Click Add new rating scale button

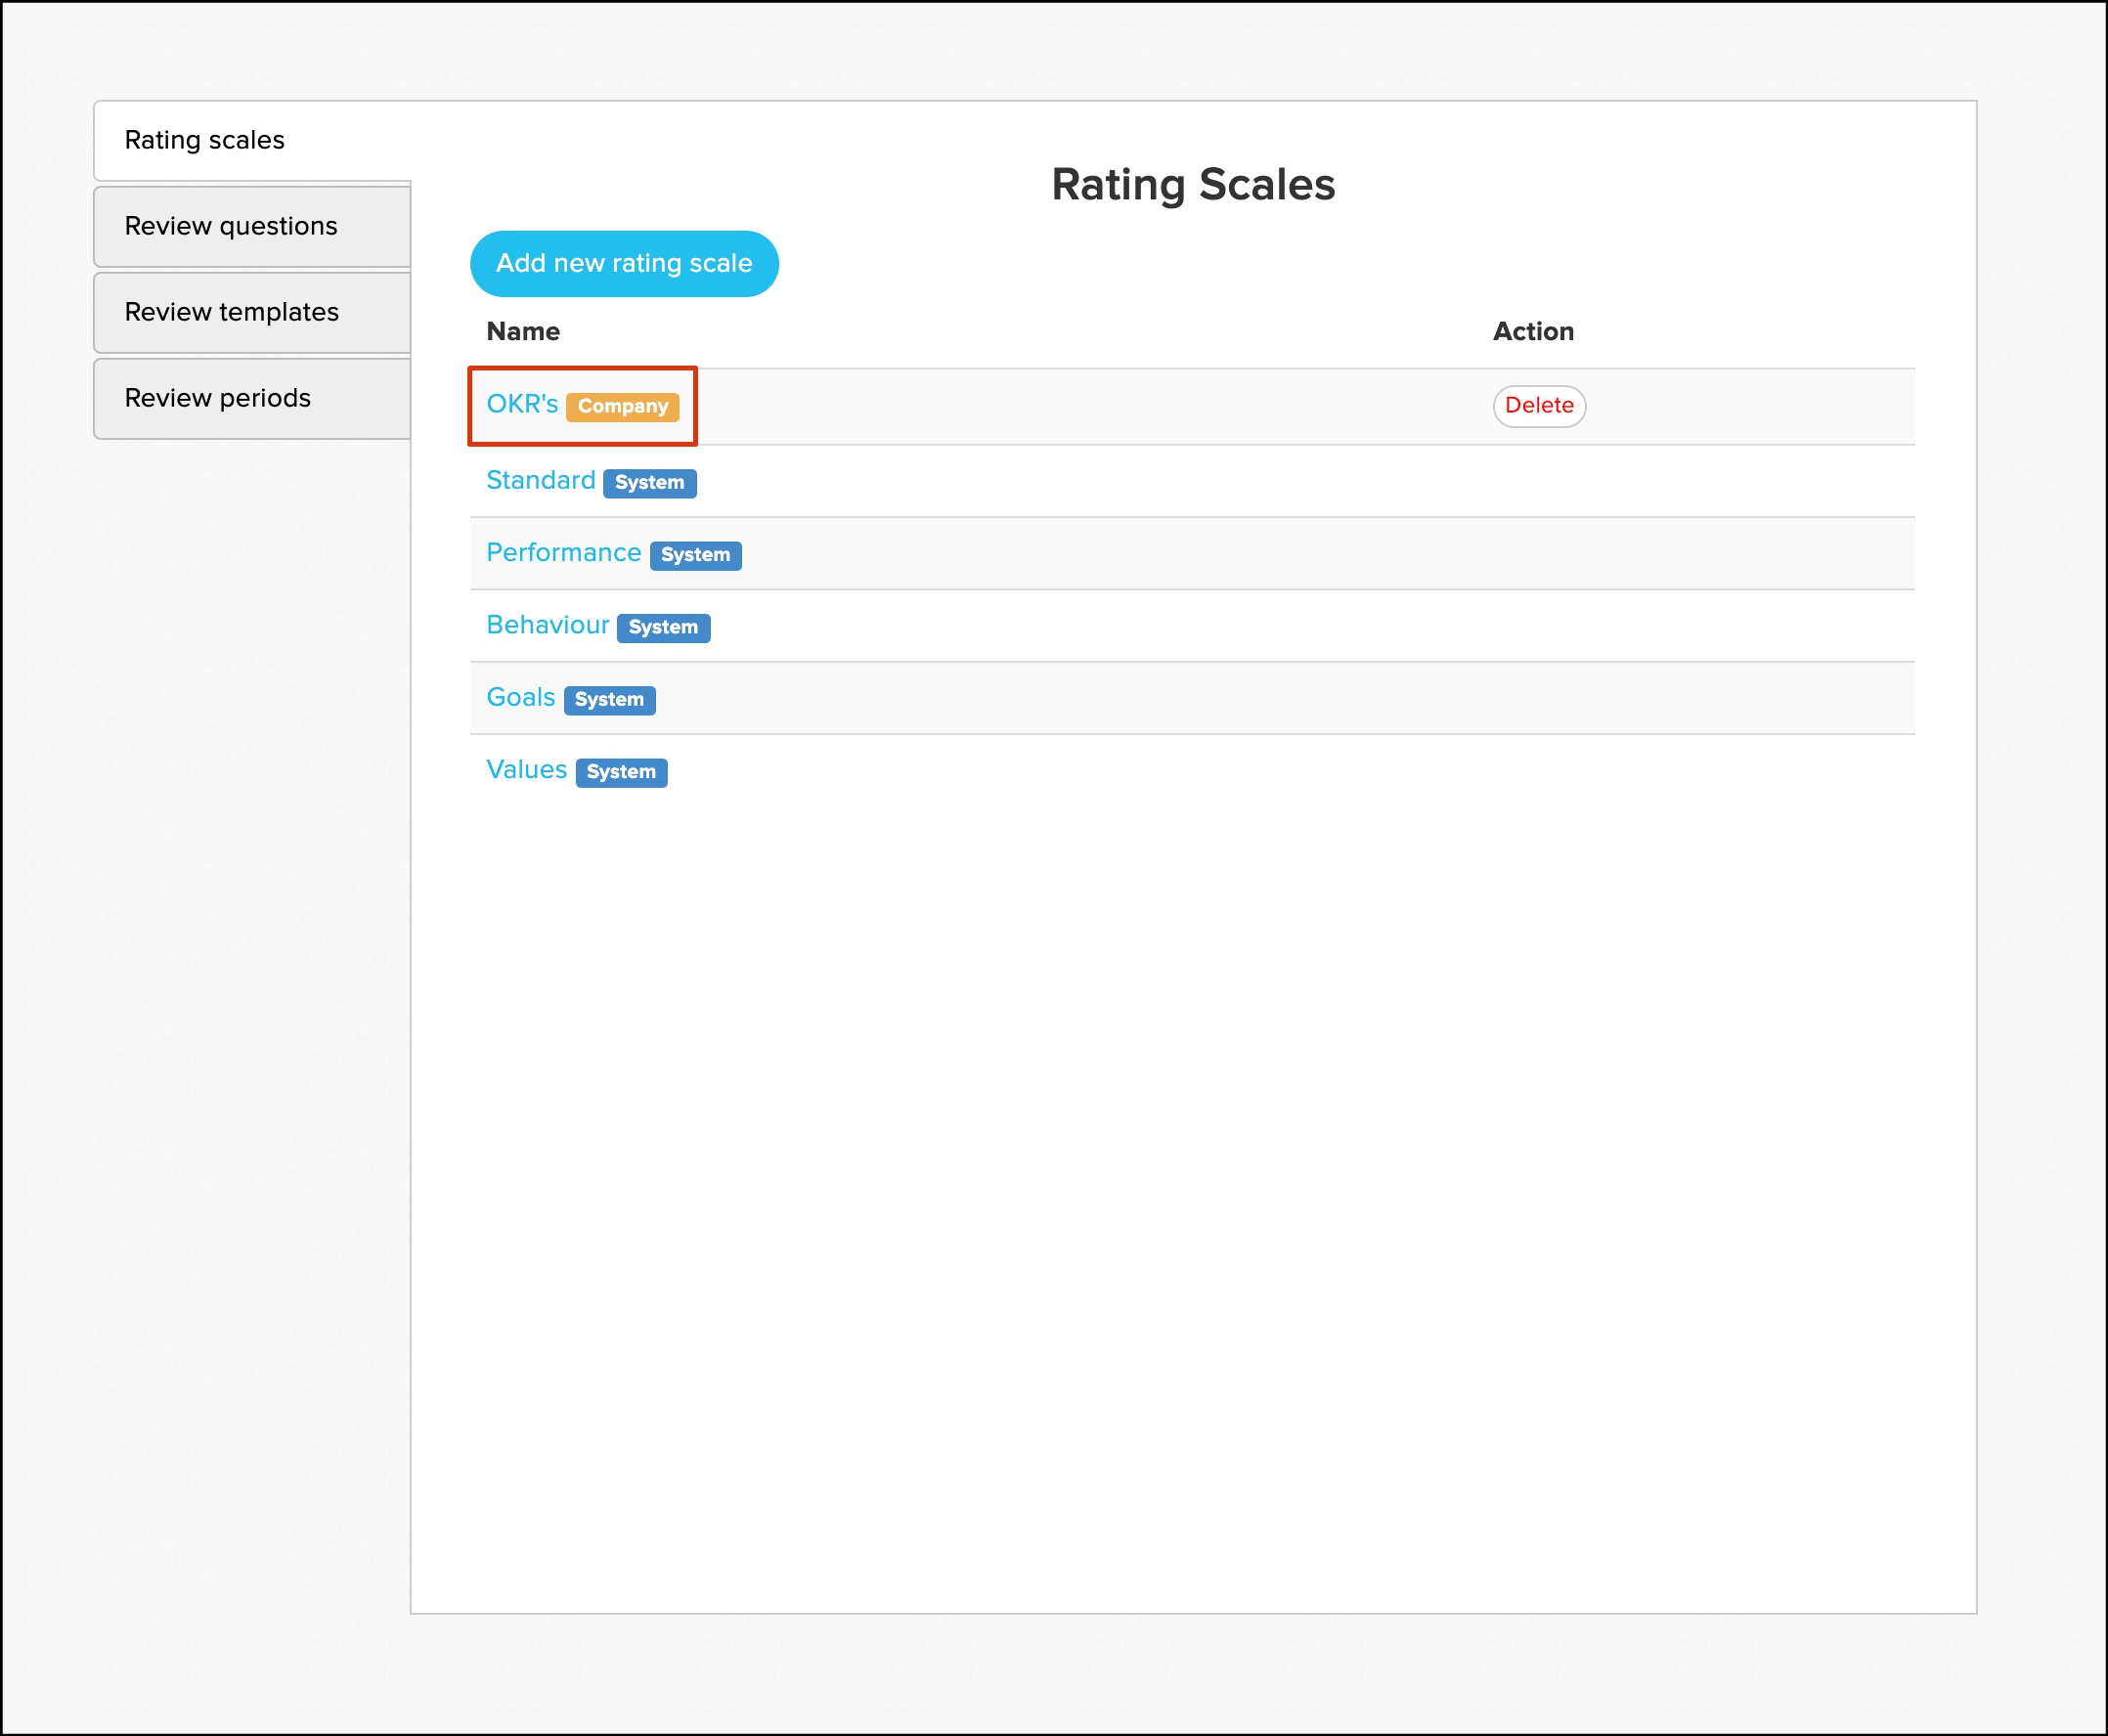pyautogui.click(x=624, y=263)
